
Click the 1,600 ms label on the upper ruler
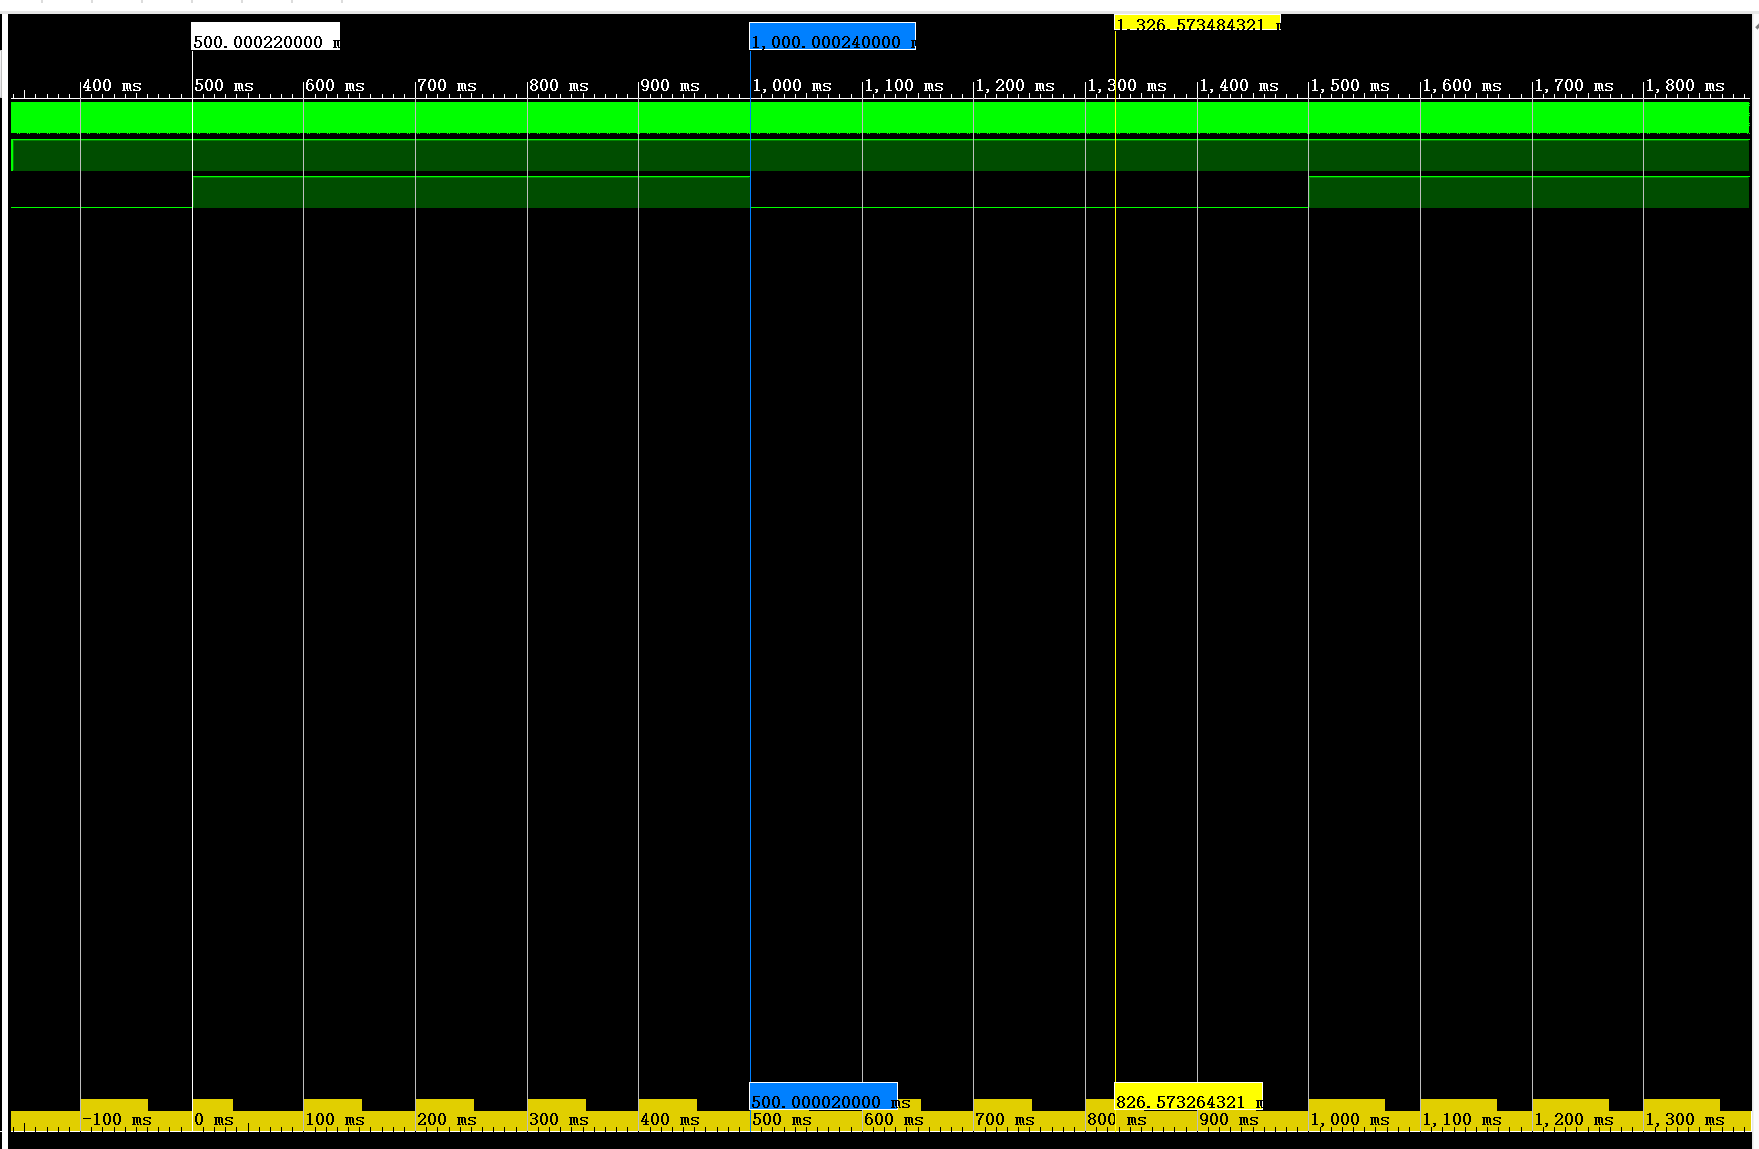click(x=1461, y=86)
